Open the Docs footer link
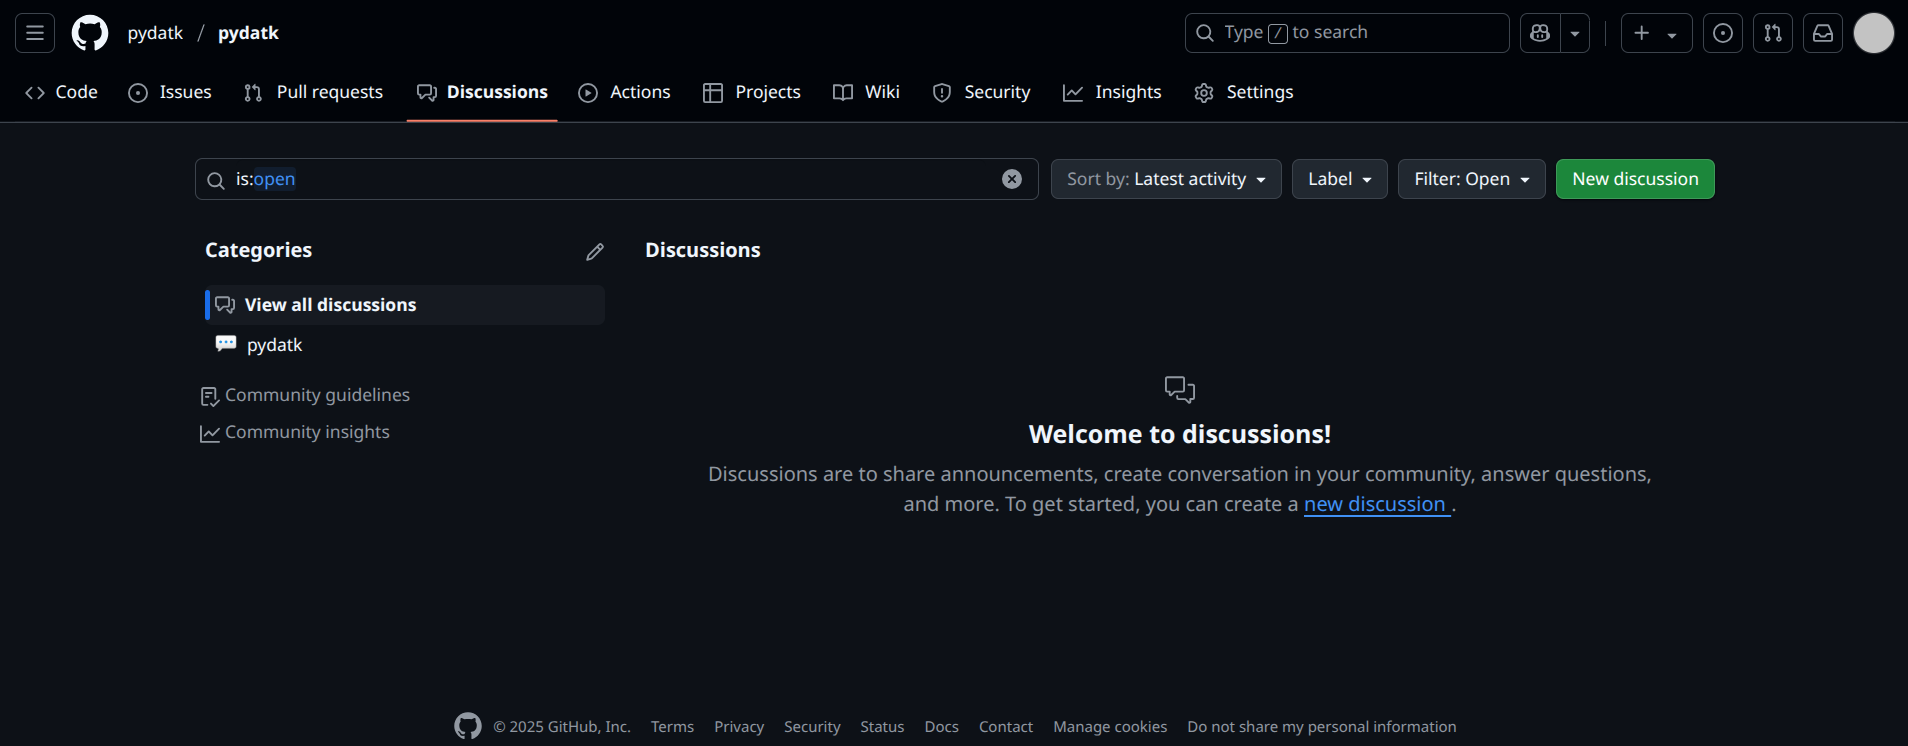Viewport: 1908px width, 746px height. 941,727
